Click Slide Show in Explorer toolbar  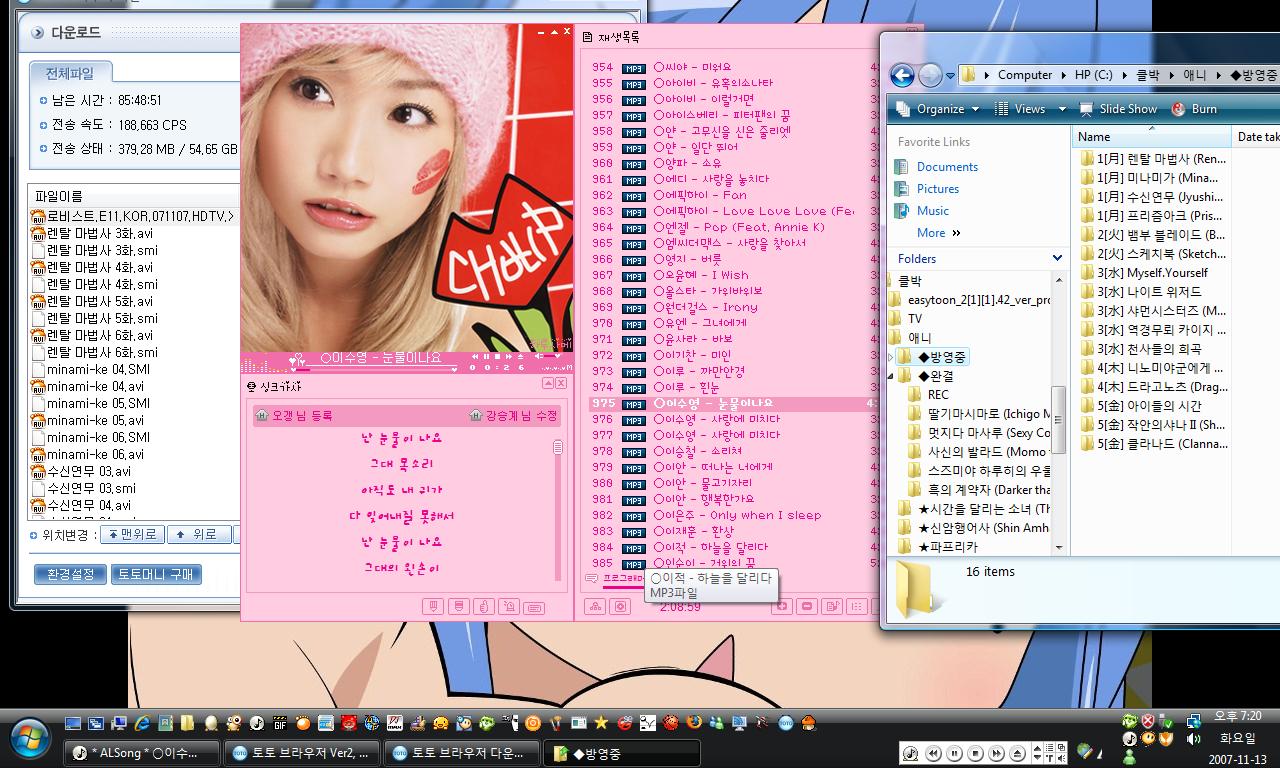coord(1118,109)
